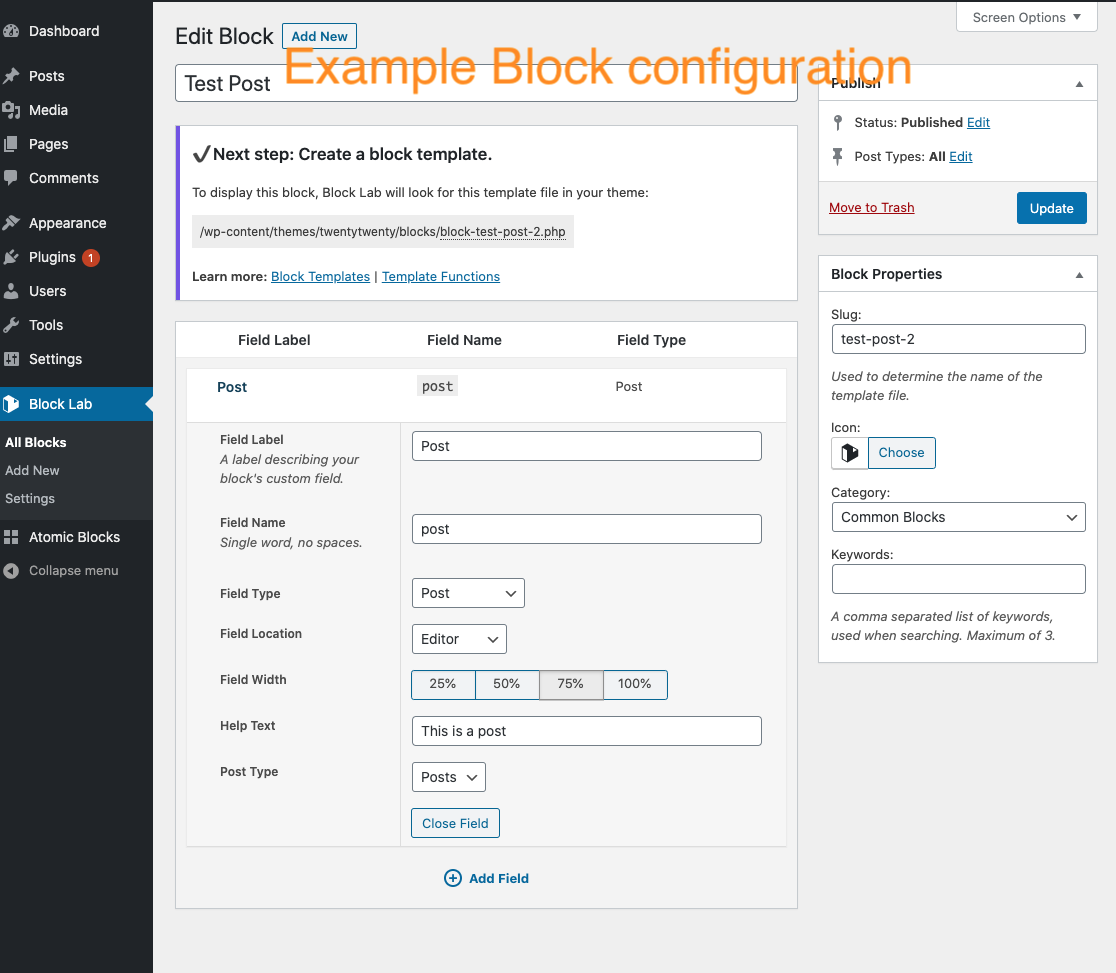Open the Category dropdown showing Common Blocks

tap(957, 517)
